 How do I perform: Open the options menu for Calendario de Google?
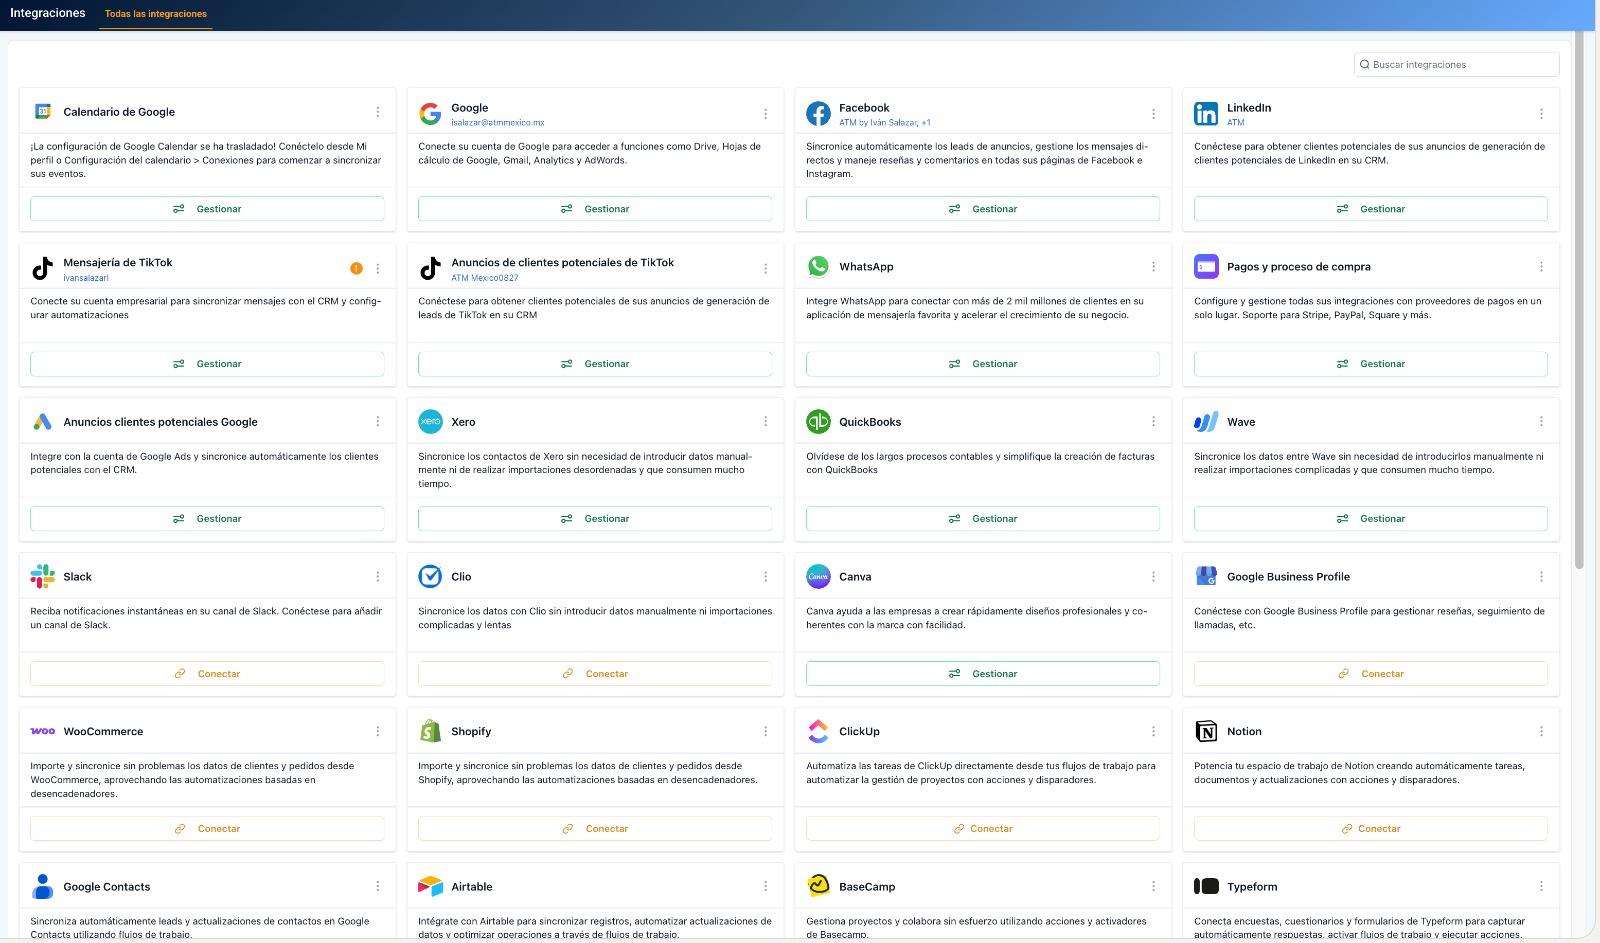(378, 112)
